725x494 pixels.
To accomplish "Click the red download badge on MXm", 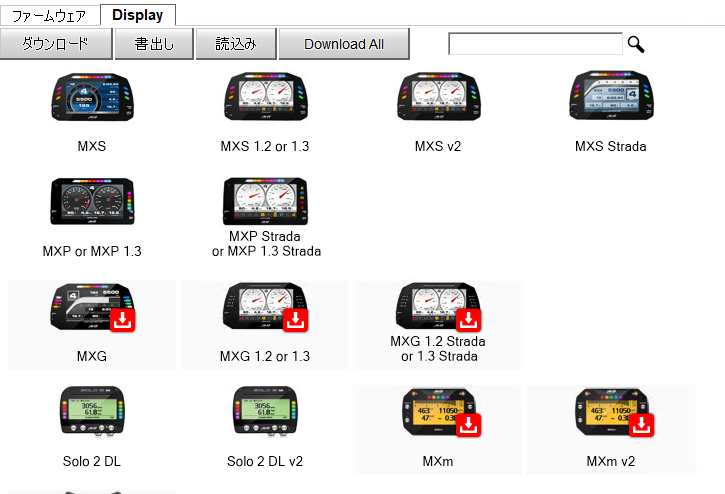I will click(468, 425).
